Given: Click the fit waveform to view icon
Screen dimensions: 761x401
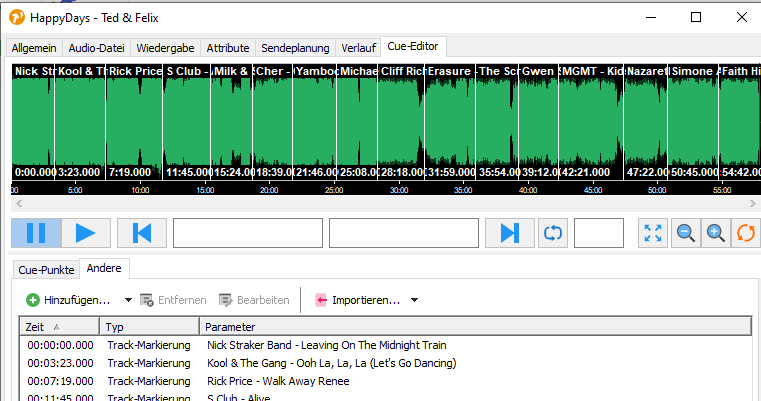Looking at the screenshot, I should coord(653,233).
